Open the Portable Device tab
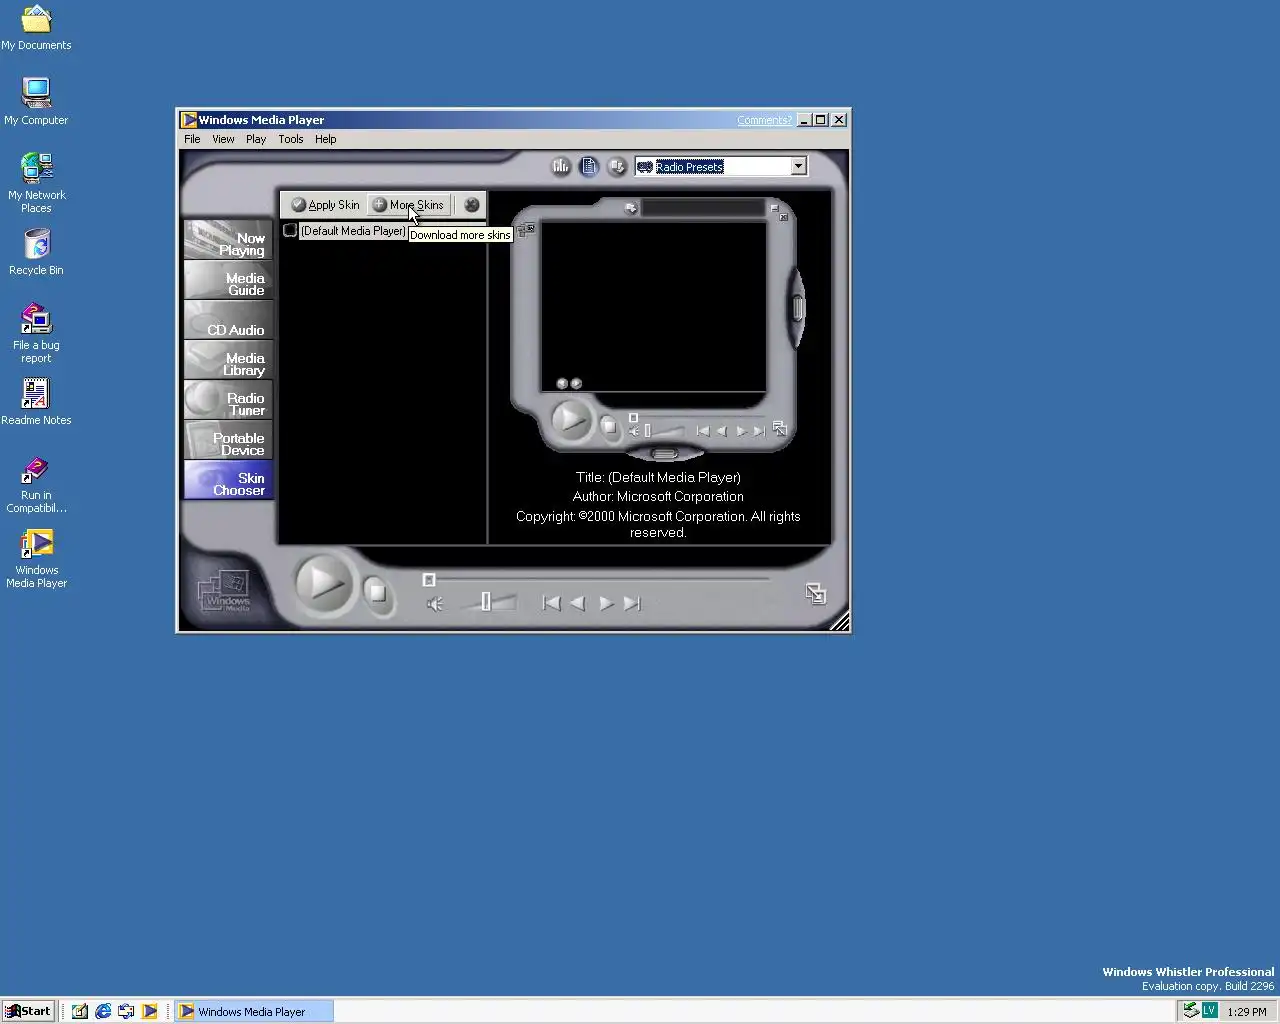This screenshot has height=1024, width=1280. (228, 440)
